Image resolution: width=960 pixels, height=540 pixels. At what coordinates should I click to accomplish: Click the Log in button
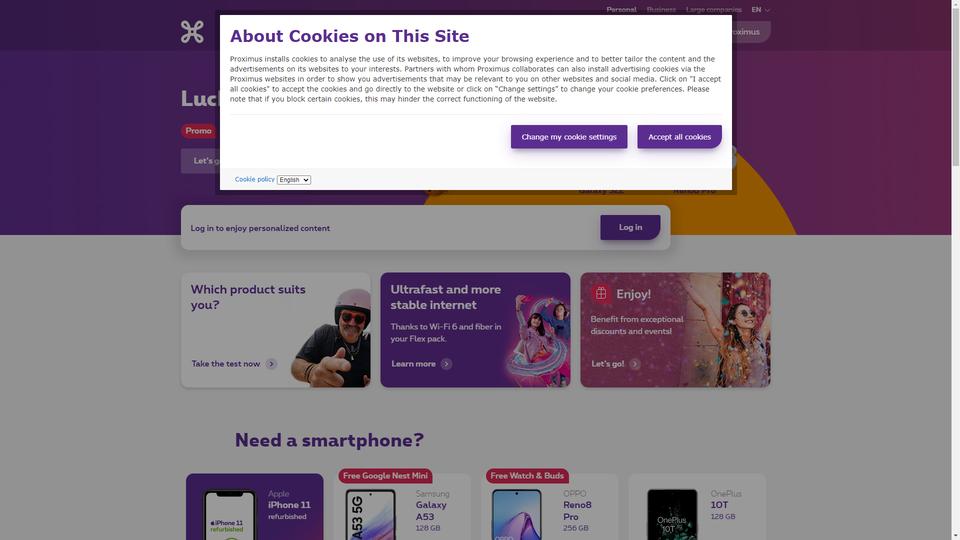(x=630, y=227)
